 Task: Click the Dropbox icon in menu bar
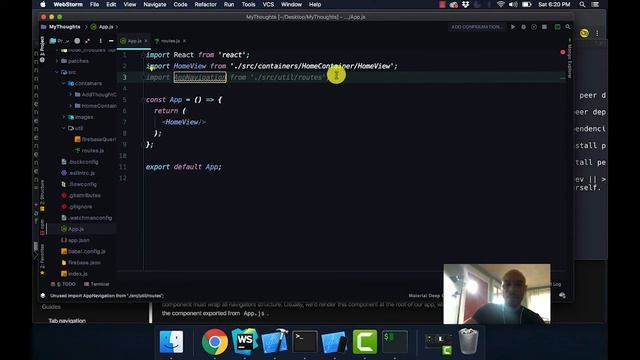pyautogui.click(x=465, y=4)
